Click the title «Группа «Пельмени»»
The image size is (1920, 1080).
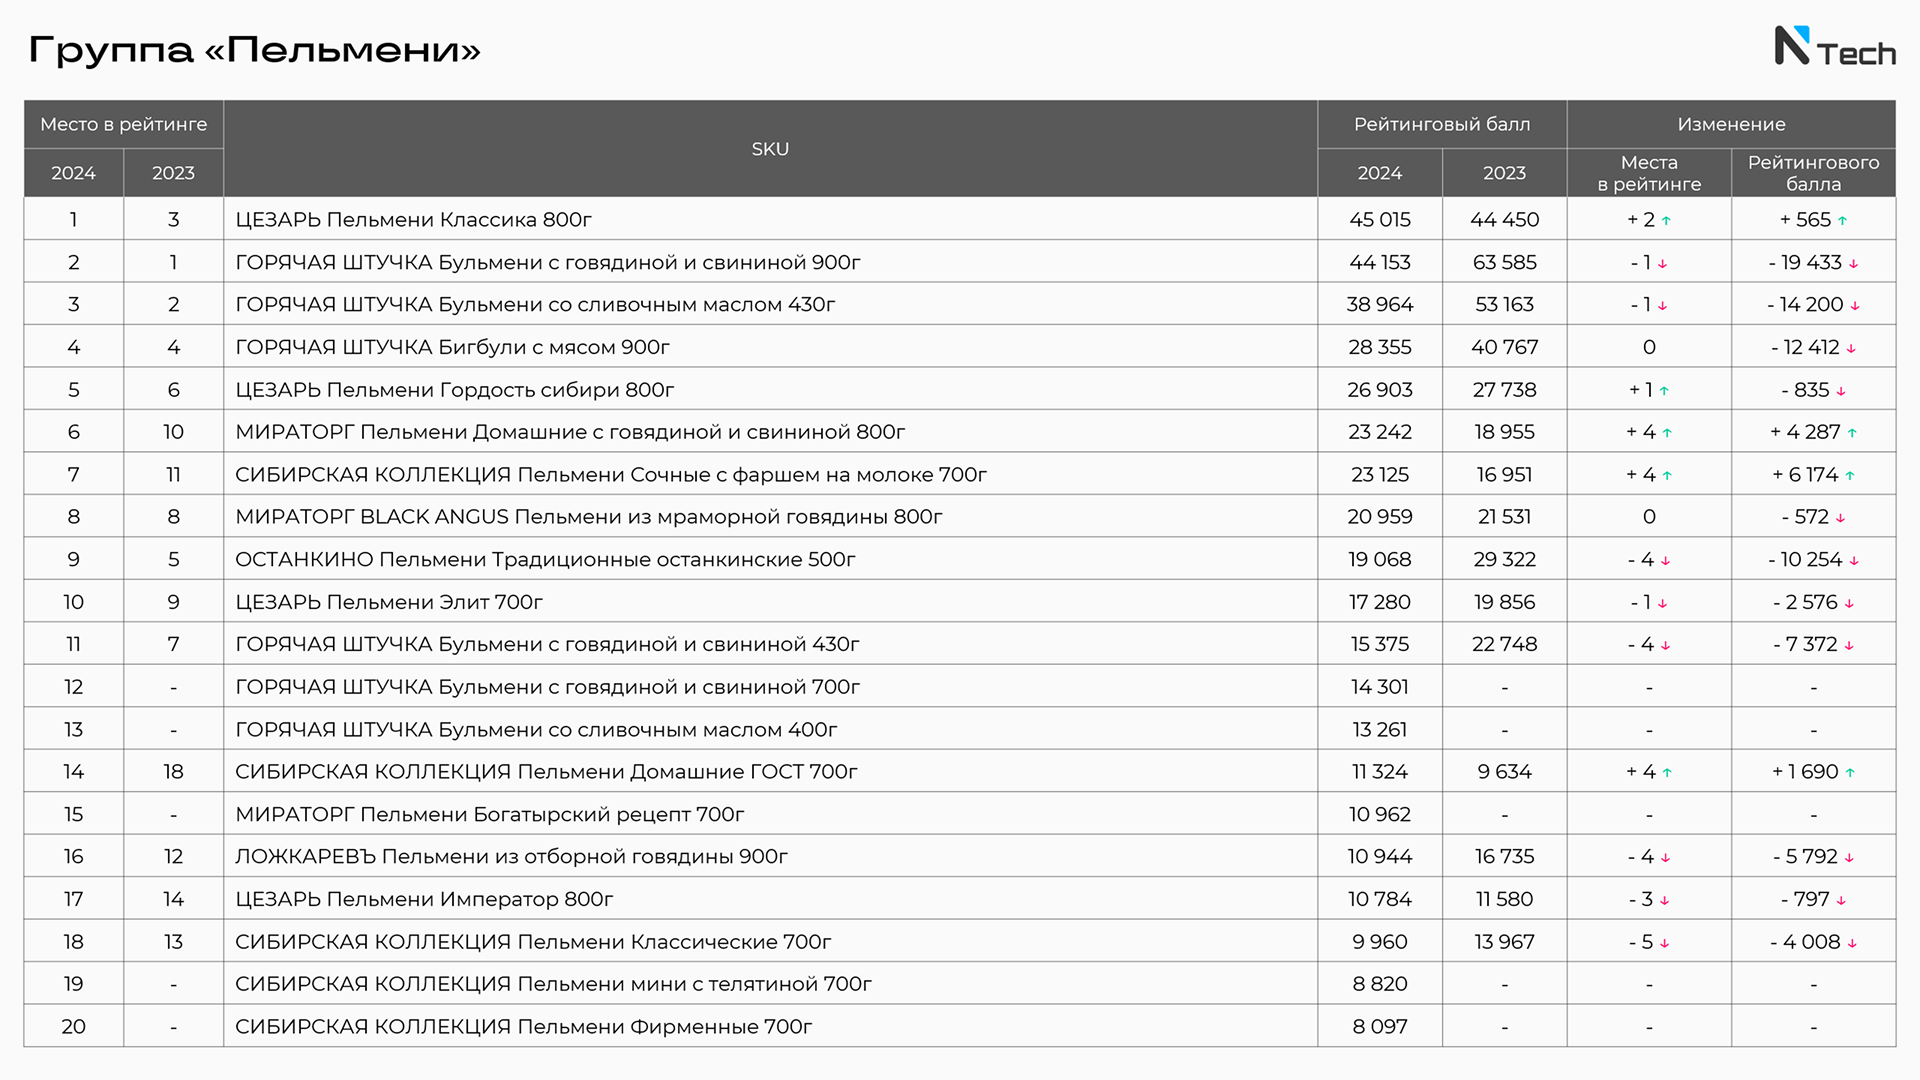coord(255,49)
